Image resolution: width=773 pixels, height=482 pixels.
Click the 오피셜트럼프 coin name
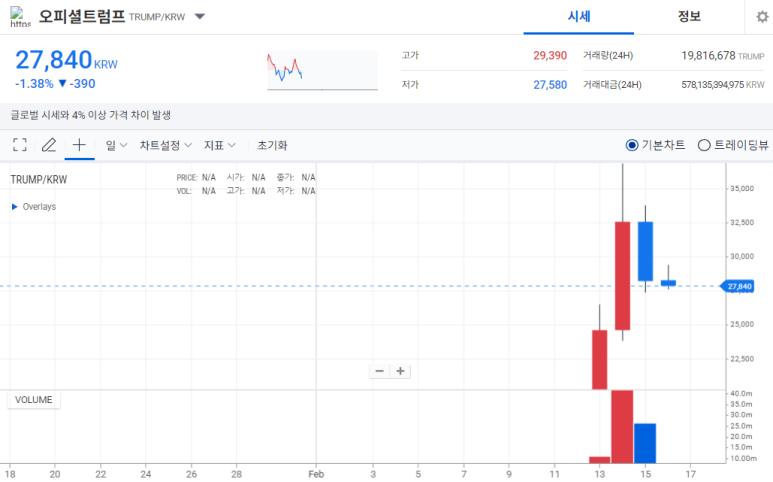click(82, 16)
